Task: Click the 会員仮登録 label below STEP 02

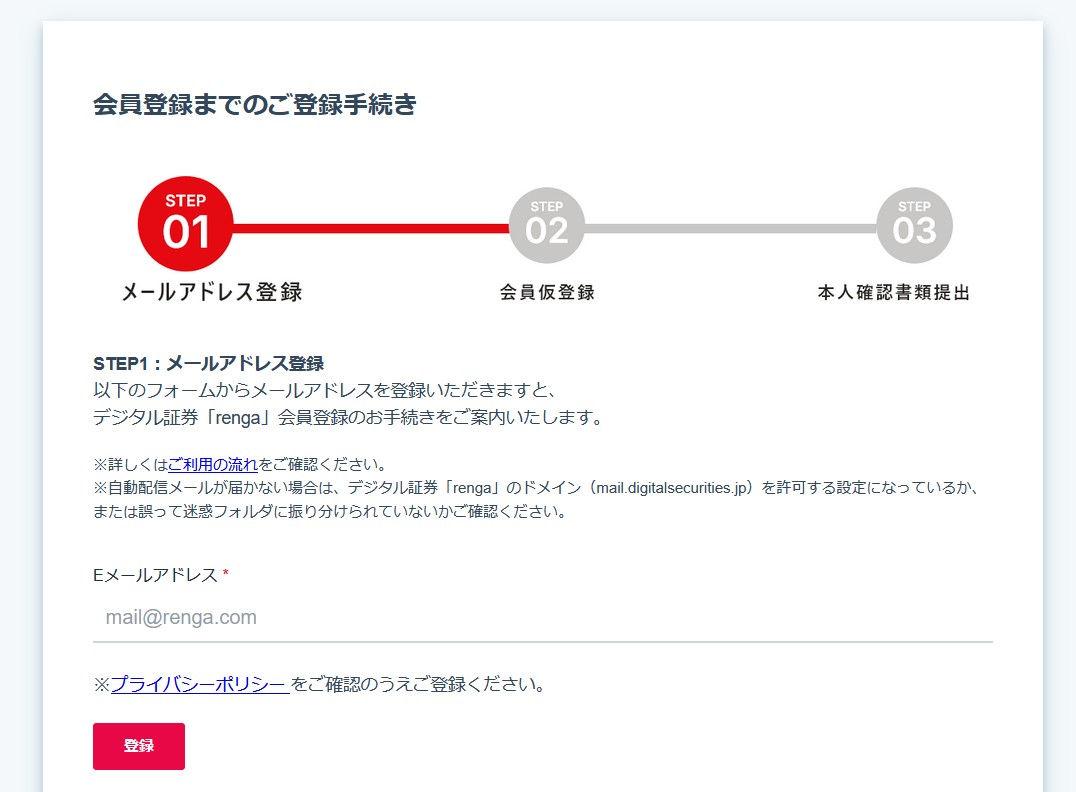Action: click(546, 289)
